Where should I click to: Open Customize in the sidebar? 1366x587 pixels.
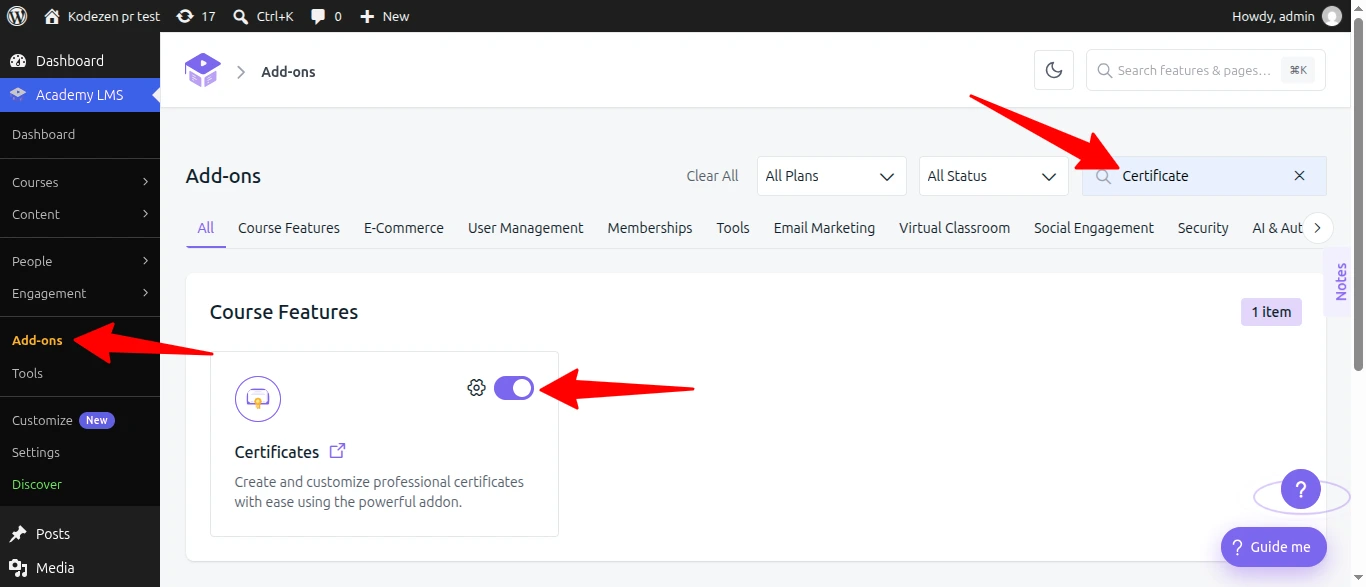[x=42, y=420]
